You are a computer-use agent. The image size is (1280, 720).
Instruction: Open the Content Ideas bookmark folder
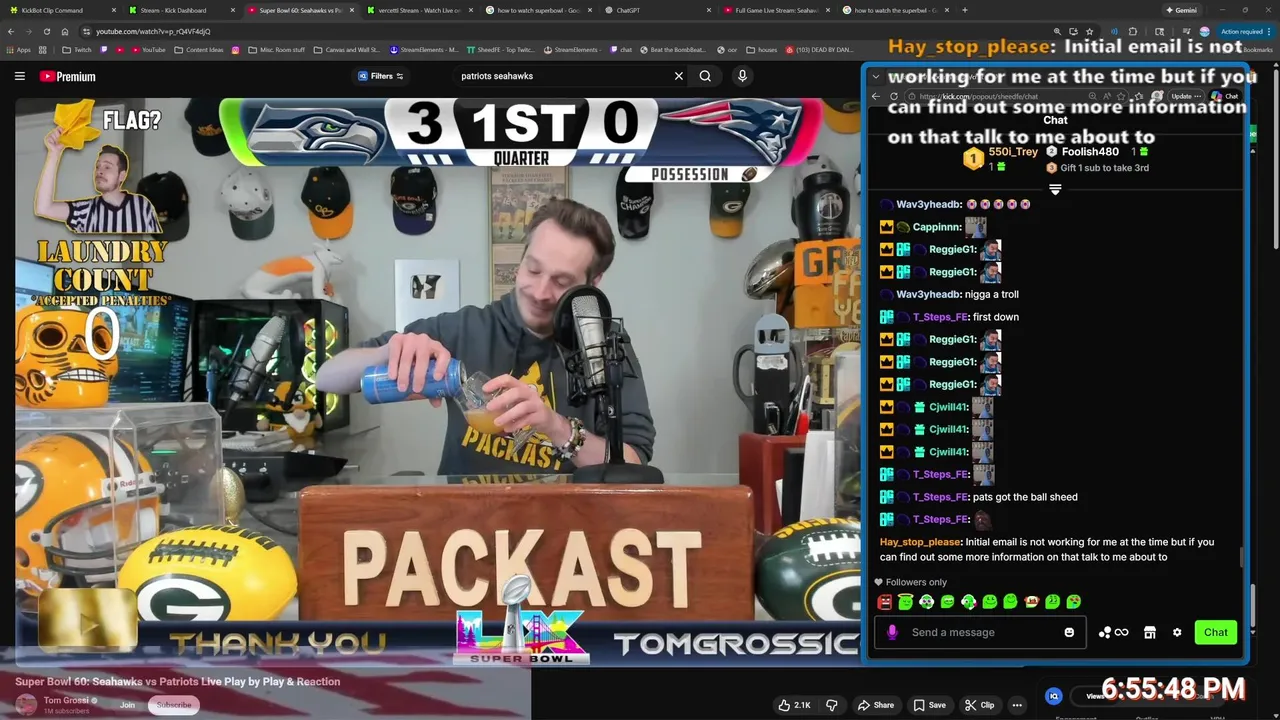point(199,50)
